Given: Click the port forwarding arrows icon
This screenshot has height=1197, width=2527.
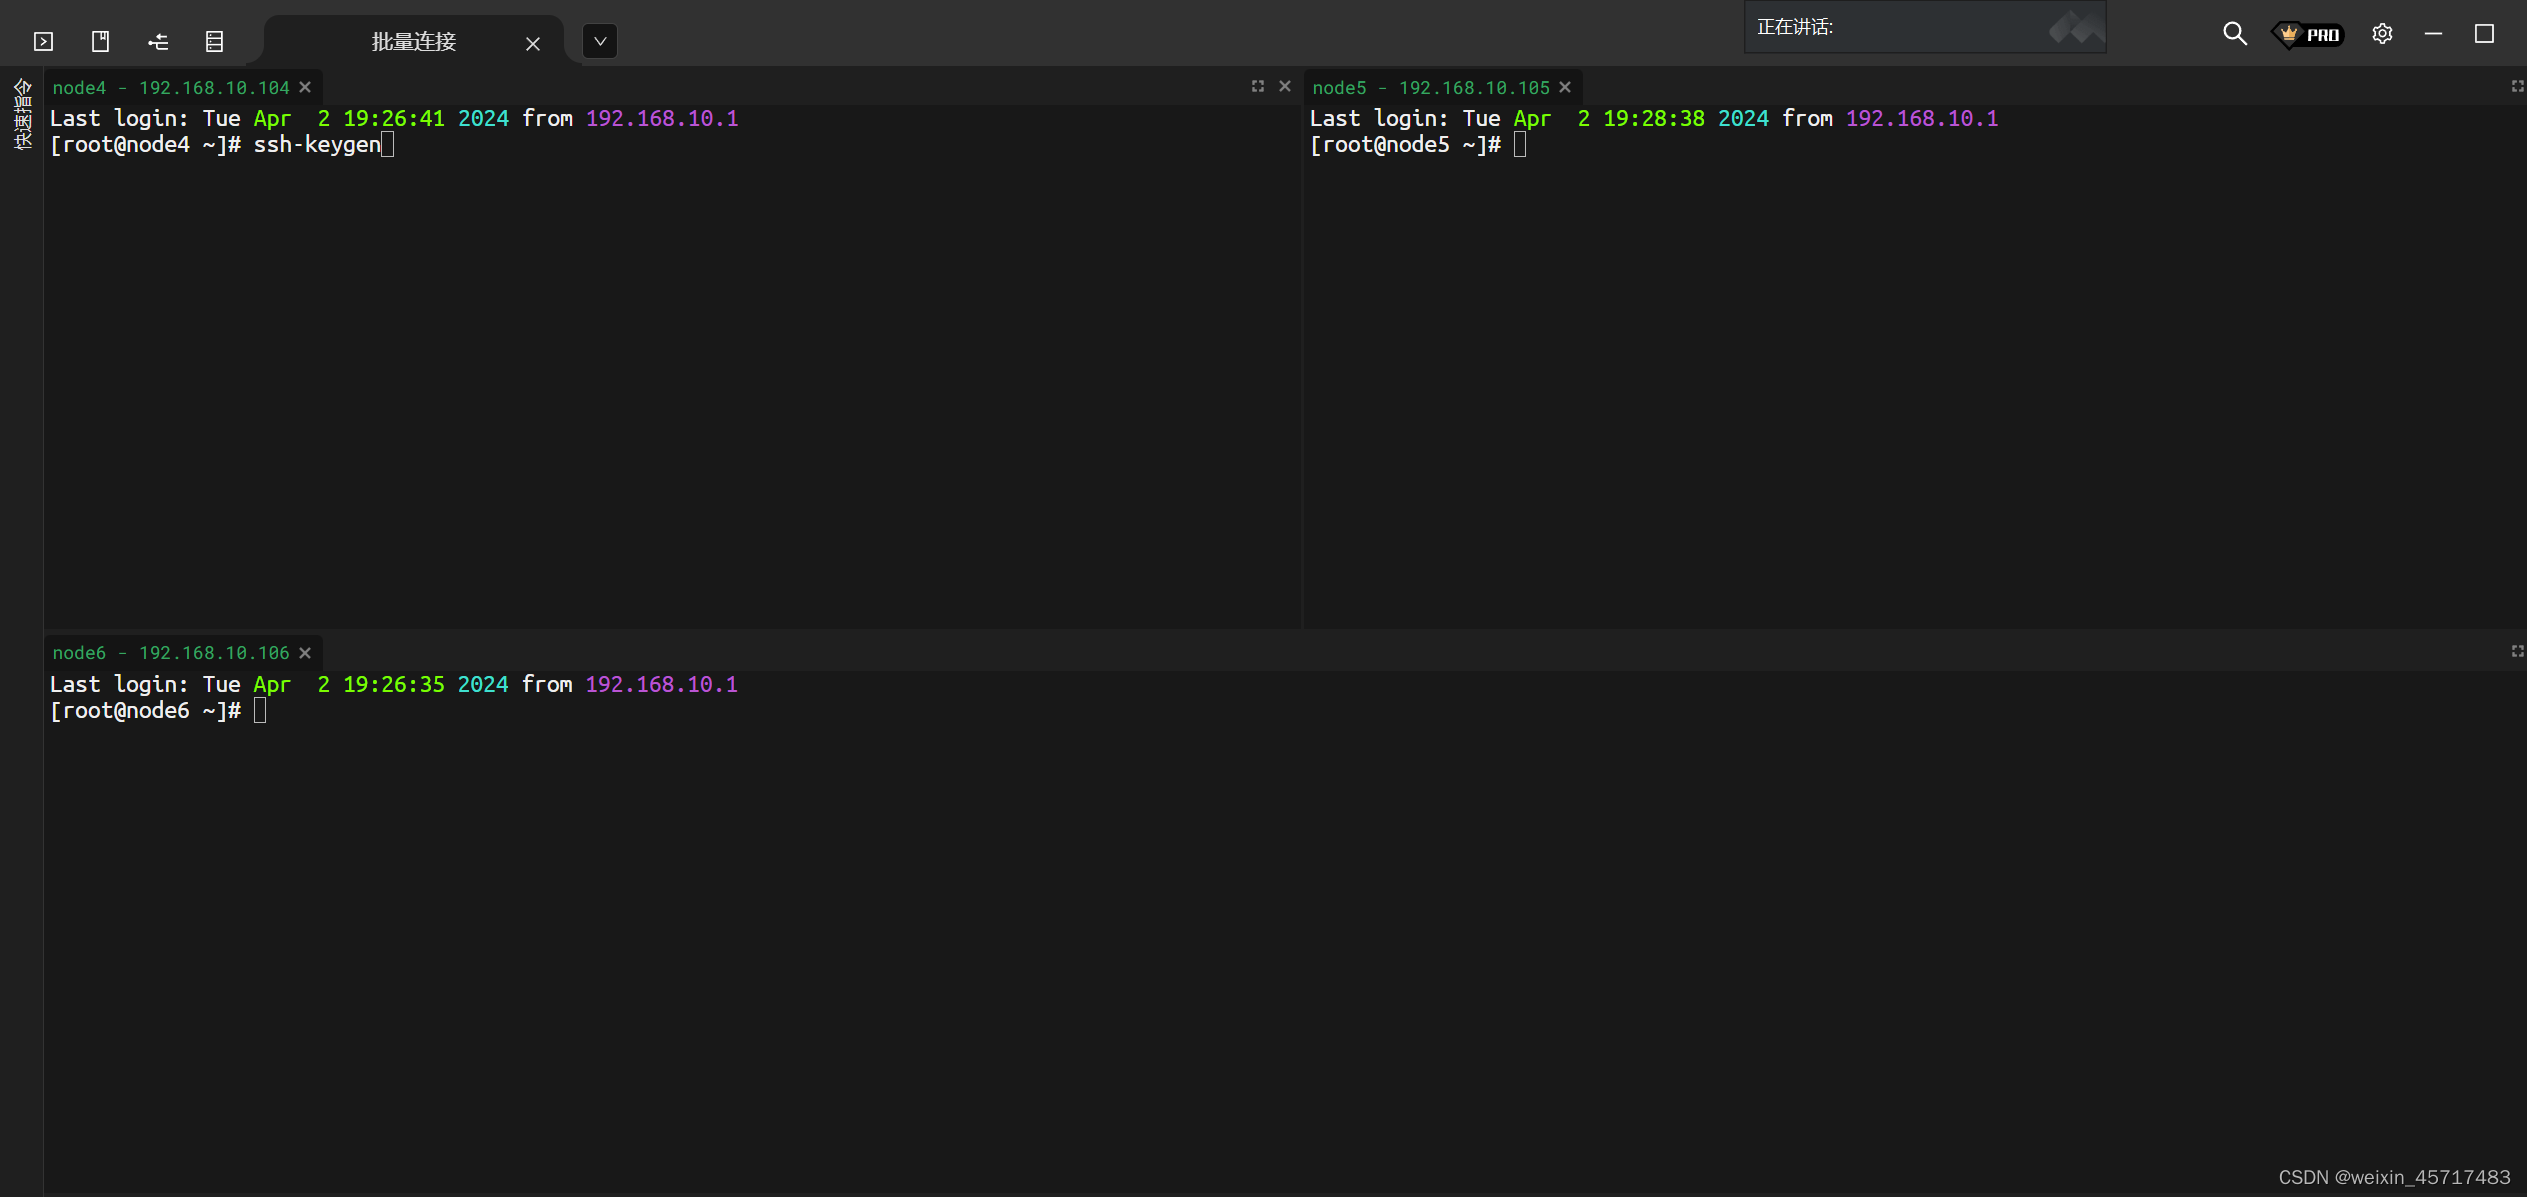Looking at the screenshot, I should tap(158, 41).
